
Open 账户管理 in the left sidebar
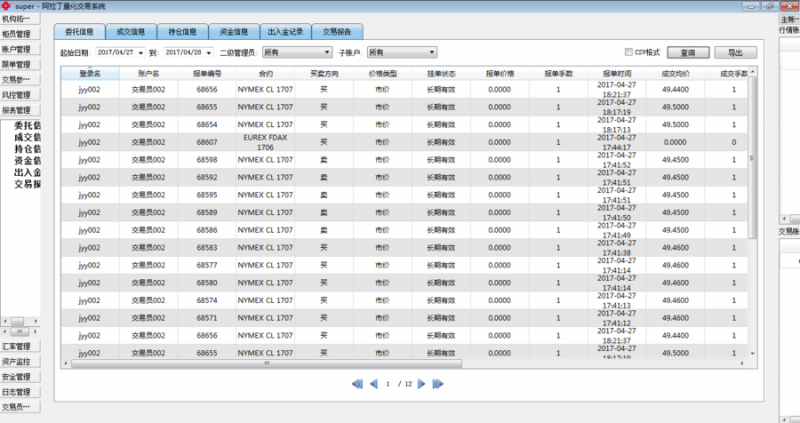[x=20, y=49]
